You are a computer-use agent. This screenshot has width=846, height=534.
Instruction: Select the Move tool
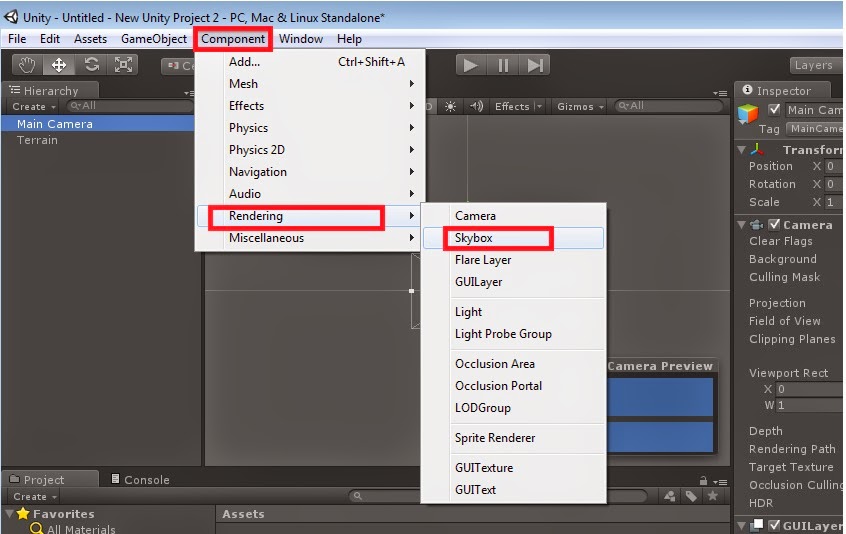pyautogui.click(x=59, y=65)
